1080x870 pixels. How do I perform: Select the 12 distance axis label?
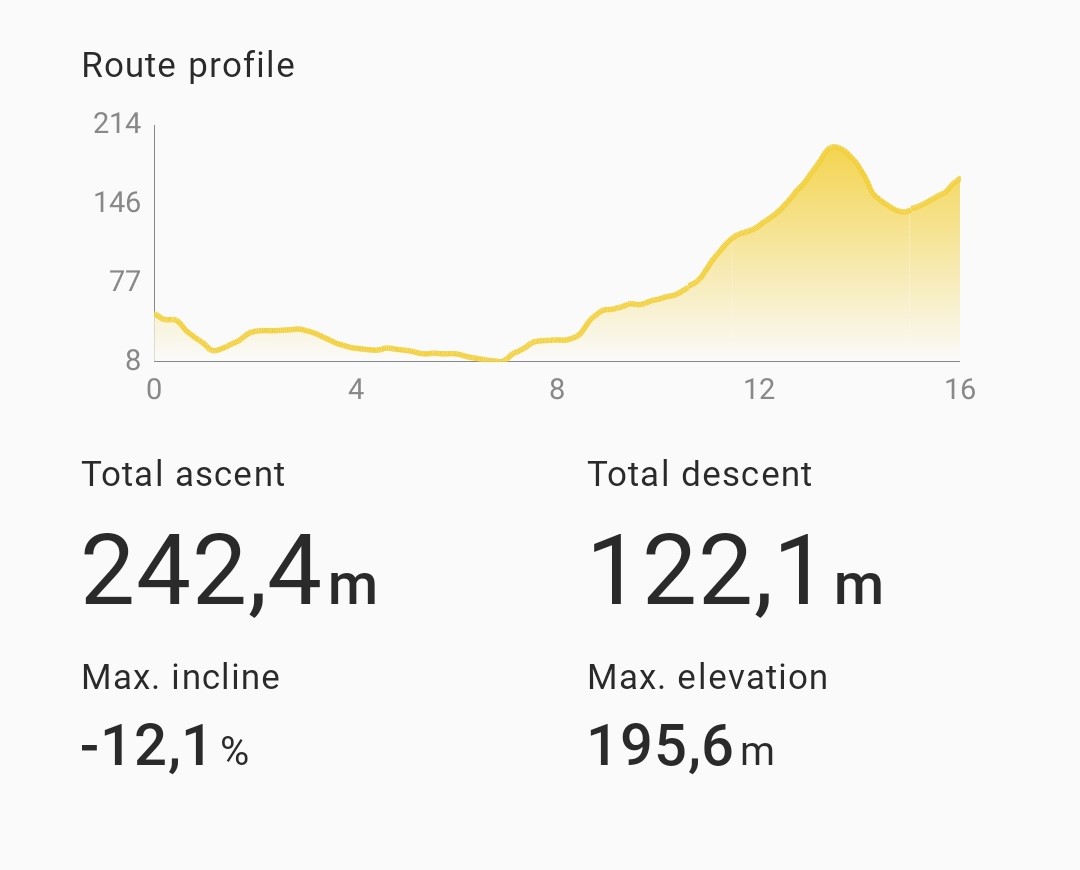(x=759, y=389)
